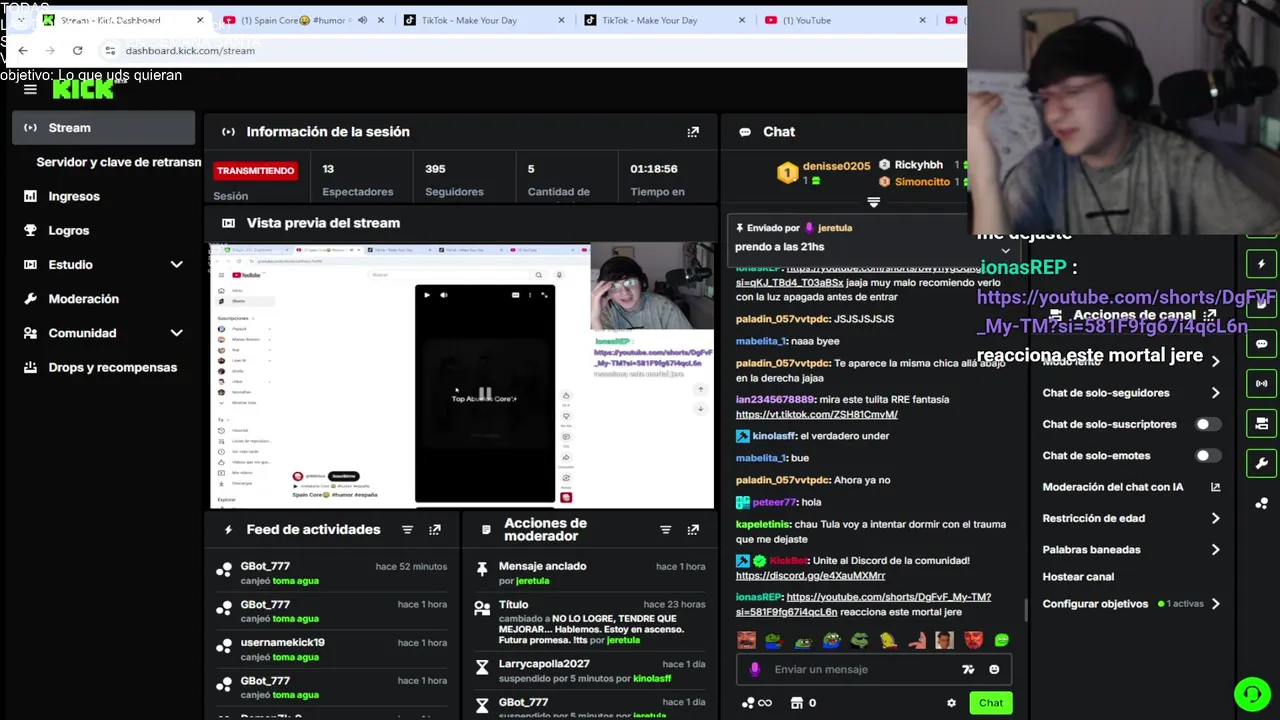Click jeretula link under Mensaje anclado
The height and width of the screenshot is (720, 1280).
[532, 581]
